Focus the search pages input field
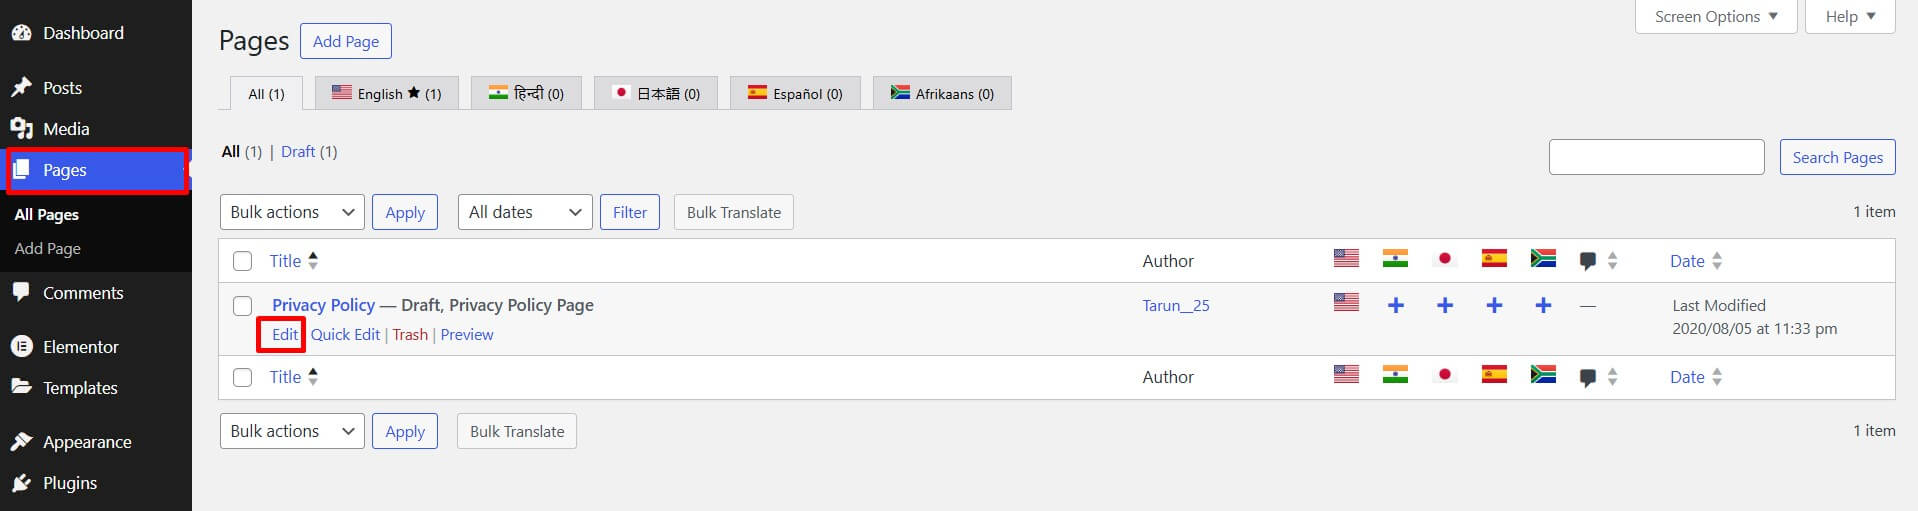The image size is (1918, 511). coord(1656,157)
